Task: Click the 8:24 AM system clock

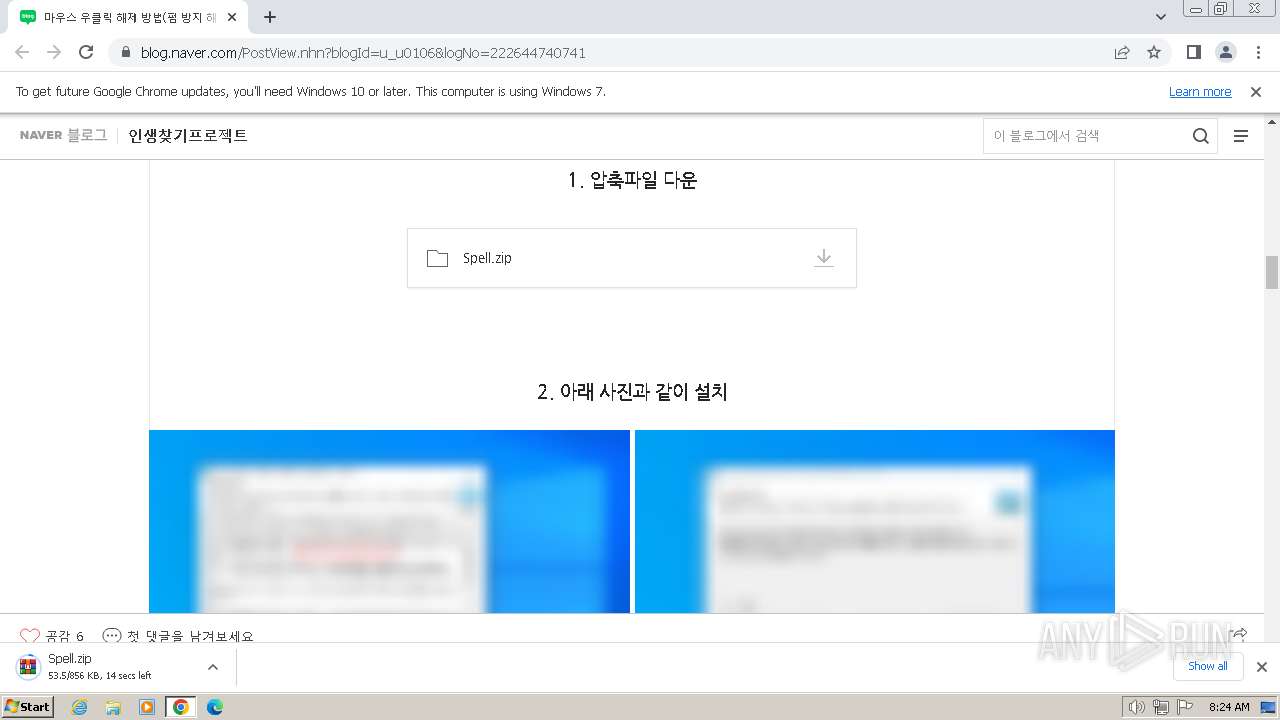Action: tap(1229, 707)
